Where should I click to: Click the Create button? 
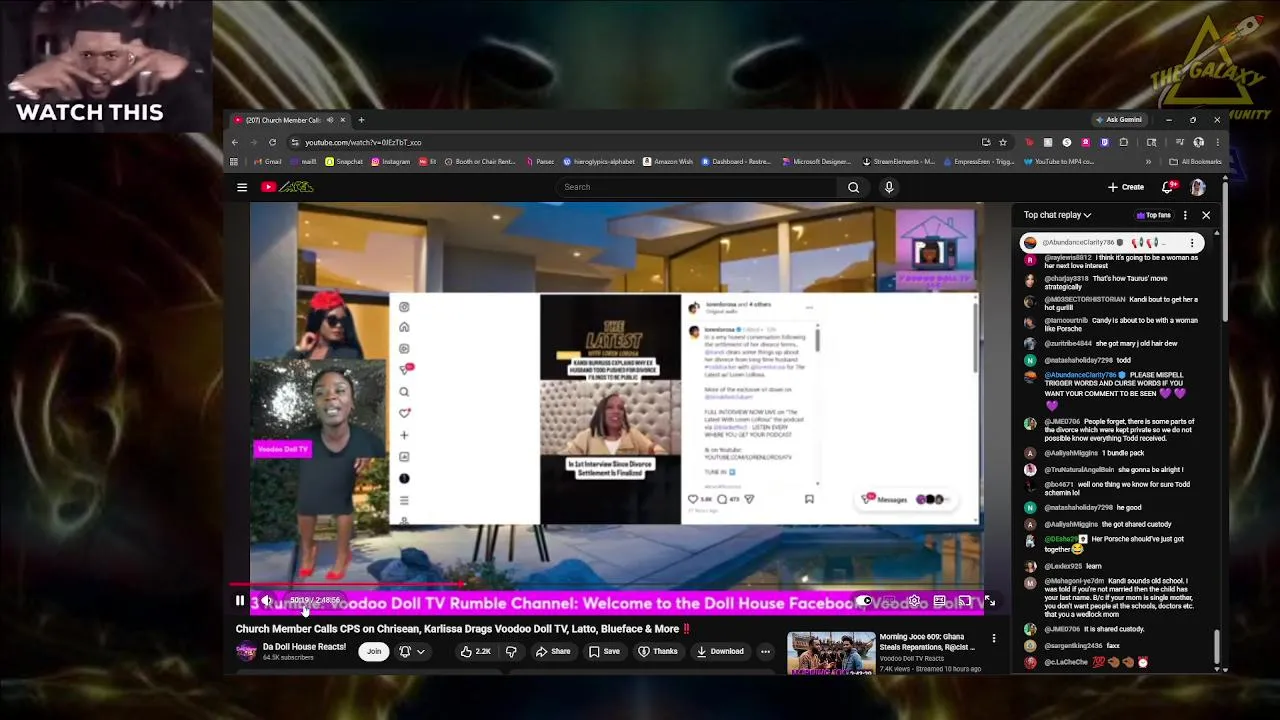coord(1126,187)
